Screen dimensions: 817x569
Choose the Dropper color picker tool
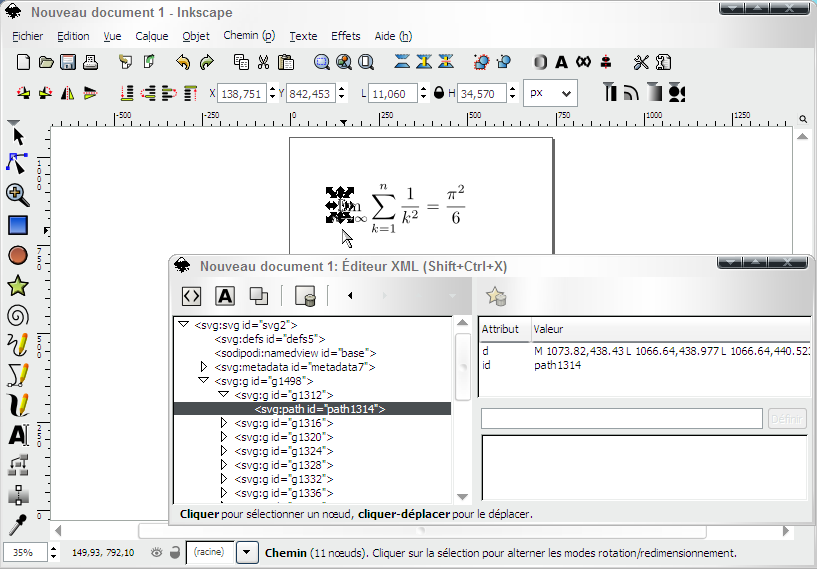coord(18,525)
